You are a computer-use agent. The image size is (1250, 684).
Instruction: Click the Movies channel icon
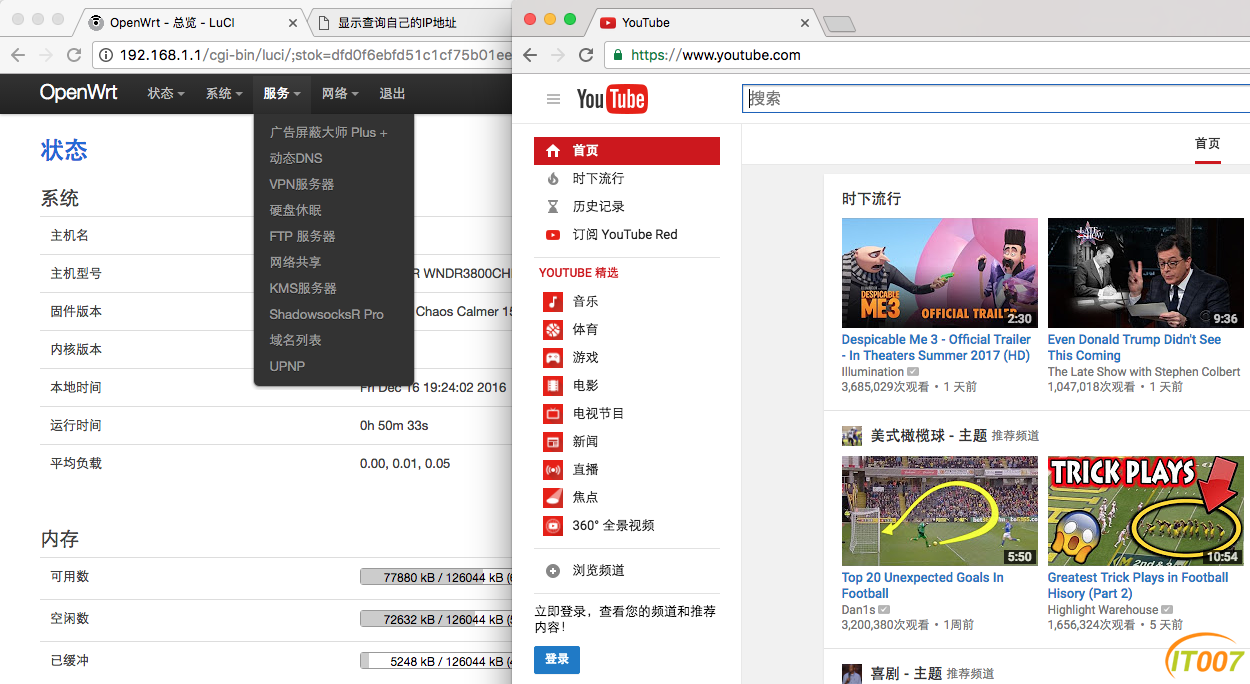[553, 385]
